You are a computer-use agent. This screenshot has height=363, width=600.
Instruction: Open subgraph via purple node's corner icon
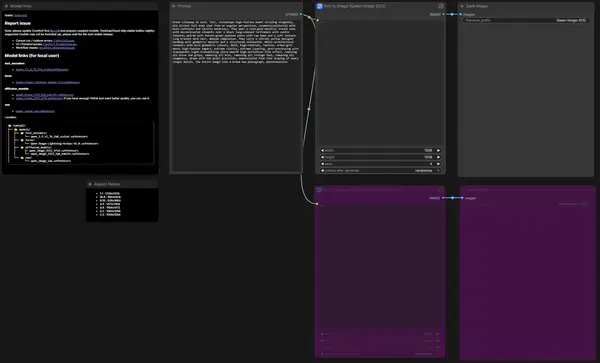(441, 190)
